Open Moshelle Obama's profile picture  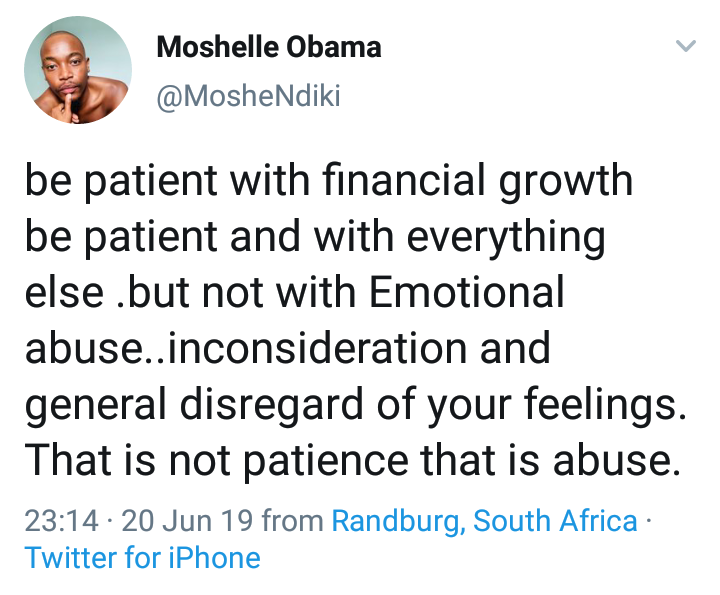coord(78,70)
